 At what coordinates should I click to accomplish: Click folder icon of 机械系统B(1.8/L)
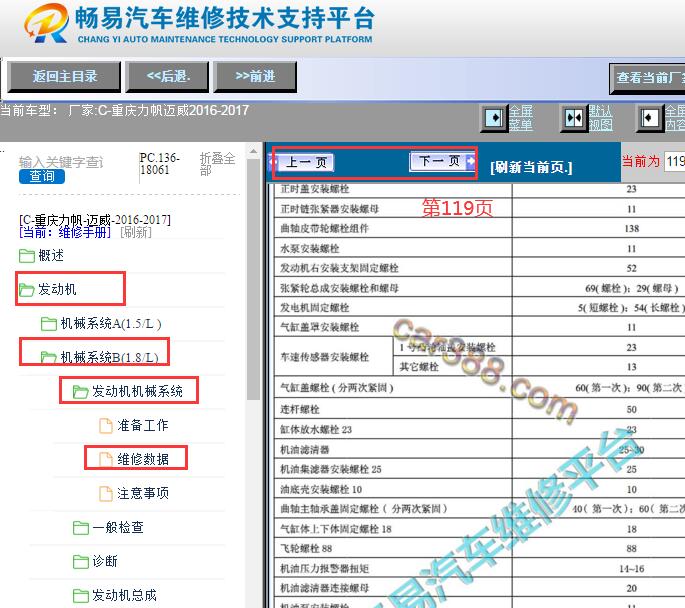click(48, 358)
